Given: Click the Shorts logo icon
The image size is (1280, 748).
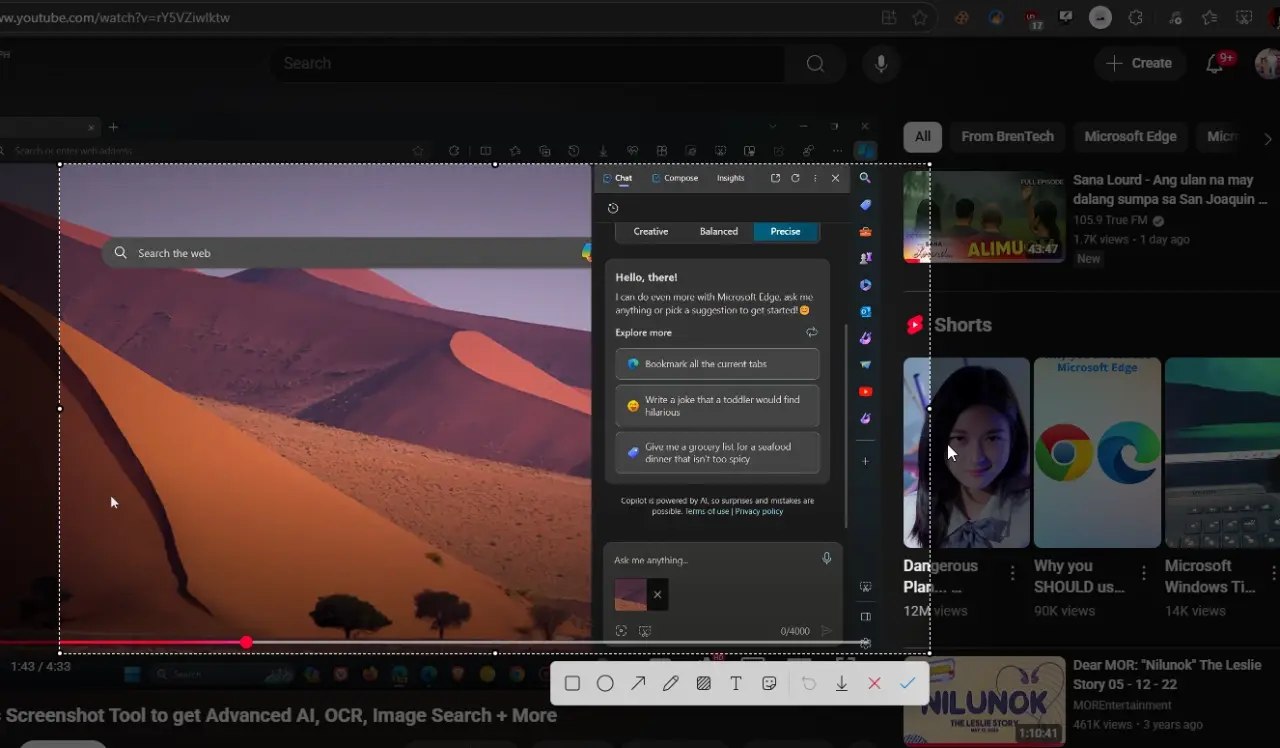Looking at the screenshot, I should (914, 325).
